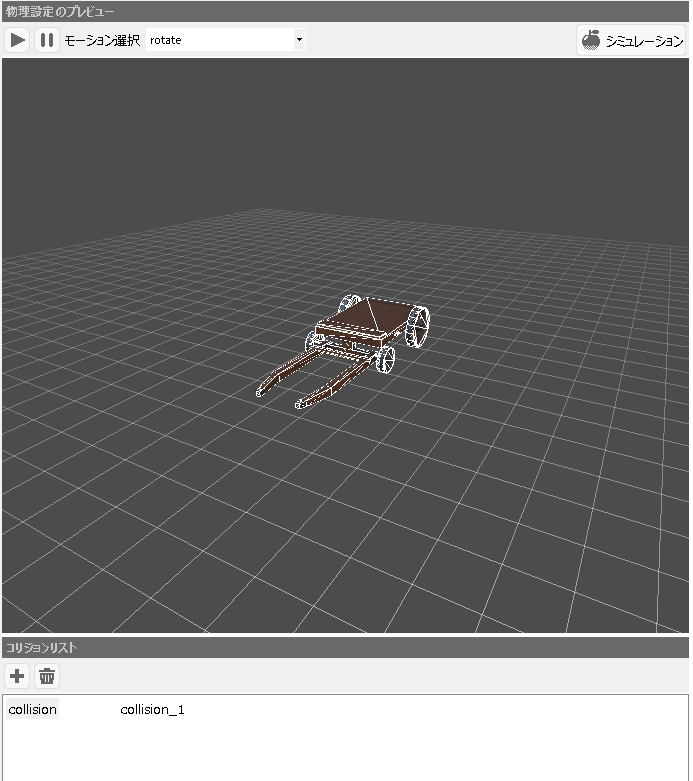Click the cart's left rear wheel

350,301
